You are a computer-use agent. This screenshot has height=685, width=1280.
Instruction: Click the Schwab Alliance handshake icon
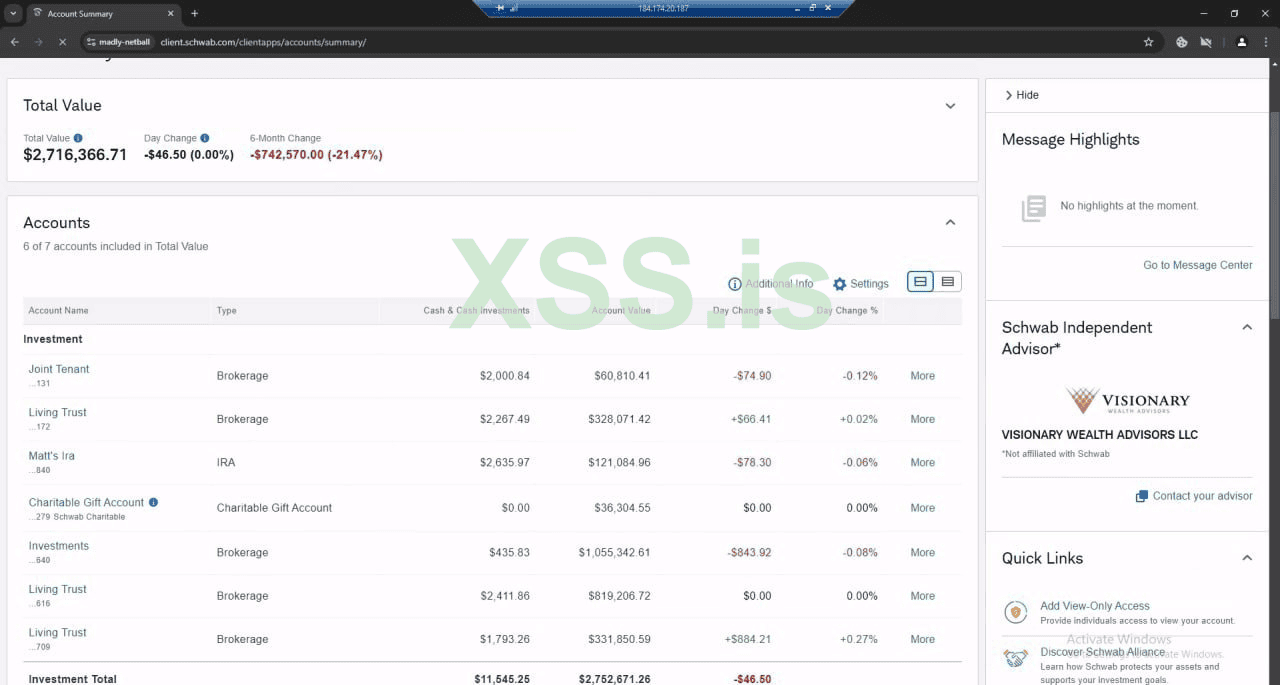tap(1016, 658)
